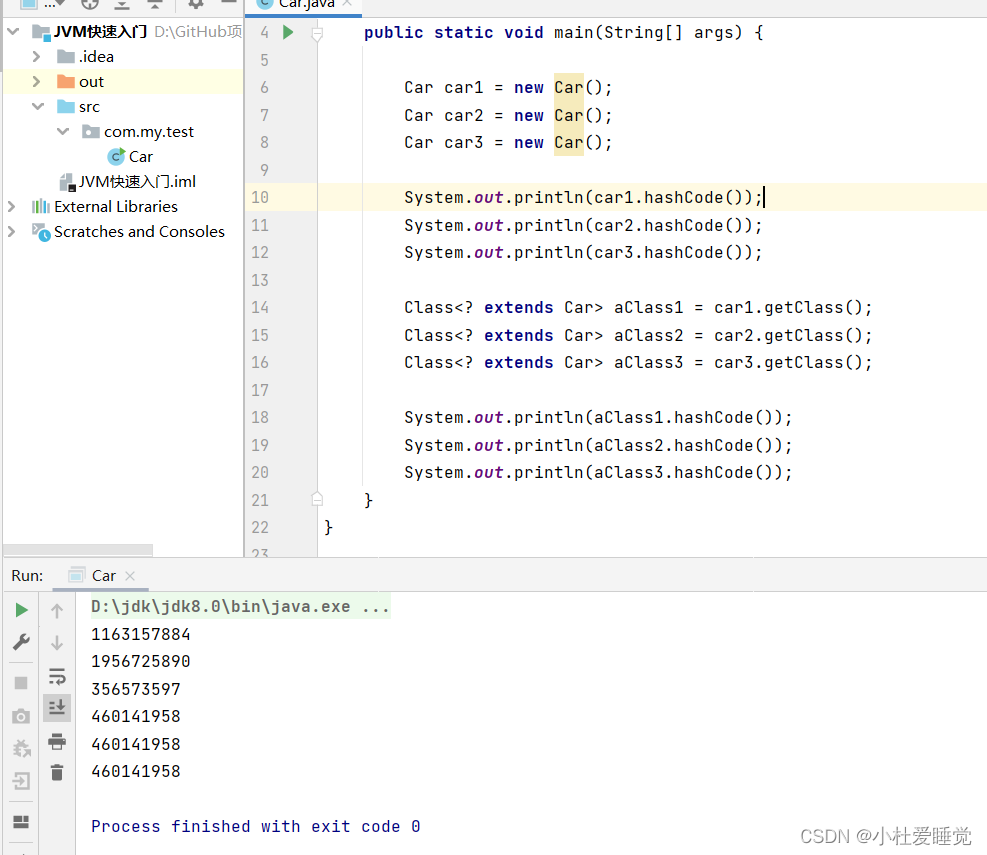Dump threads with the camera icon
Viewport: 987px width, 855px height.
point(21,716)
